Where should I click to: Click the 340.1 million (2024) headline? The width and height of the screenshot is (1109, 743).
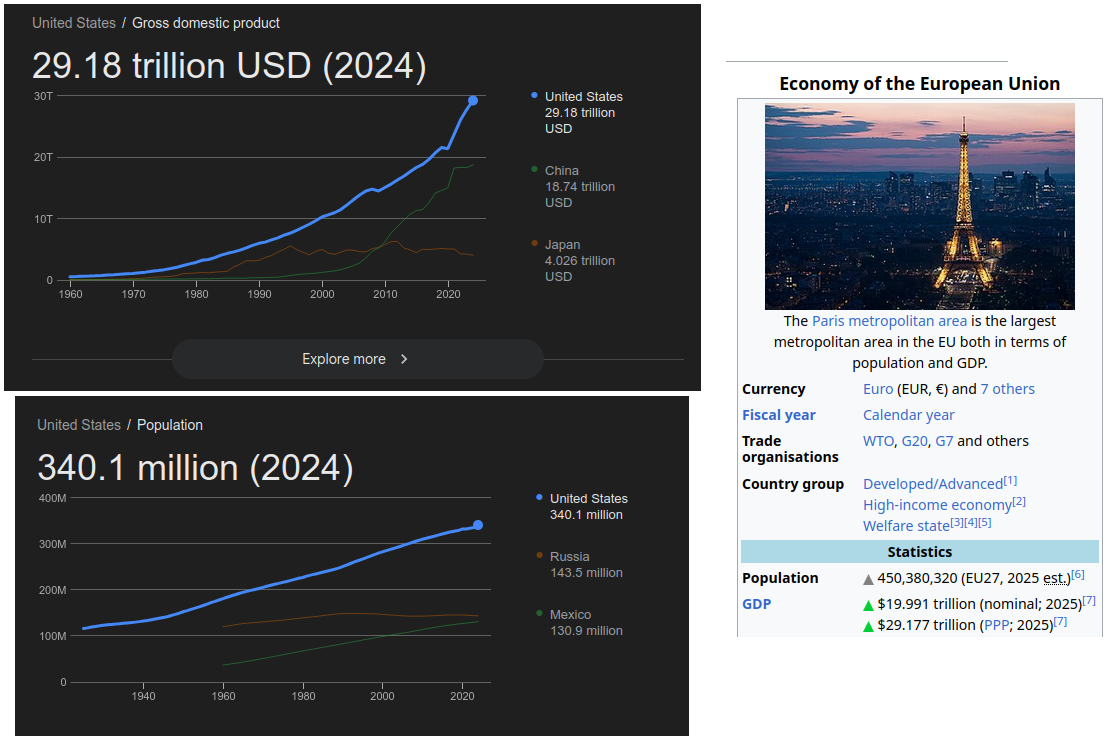[195, 468]
